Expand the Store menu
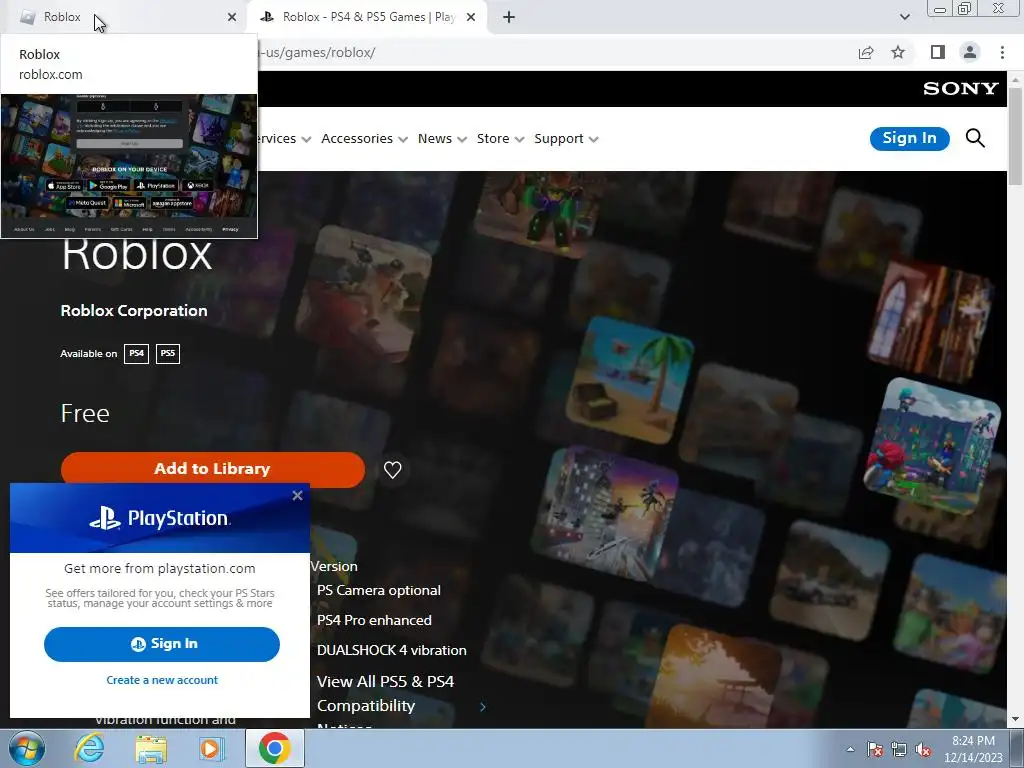The width and height of the screenshot is (1024, 768). 500,138
